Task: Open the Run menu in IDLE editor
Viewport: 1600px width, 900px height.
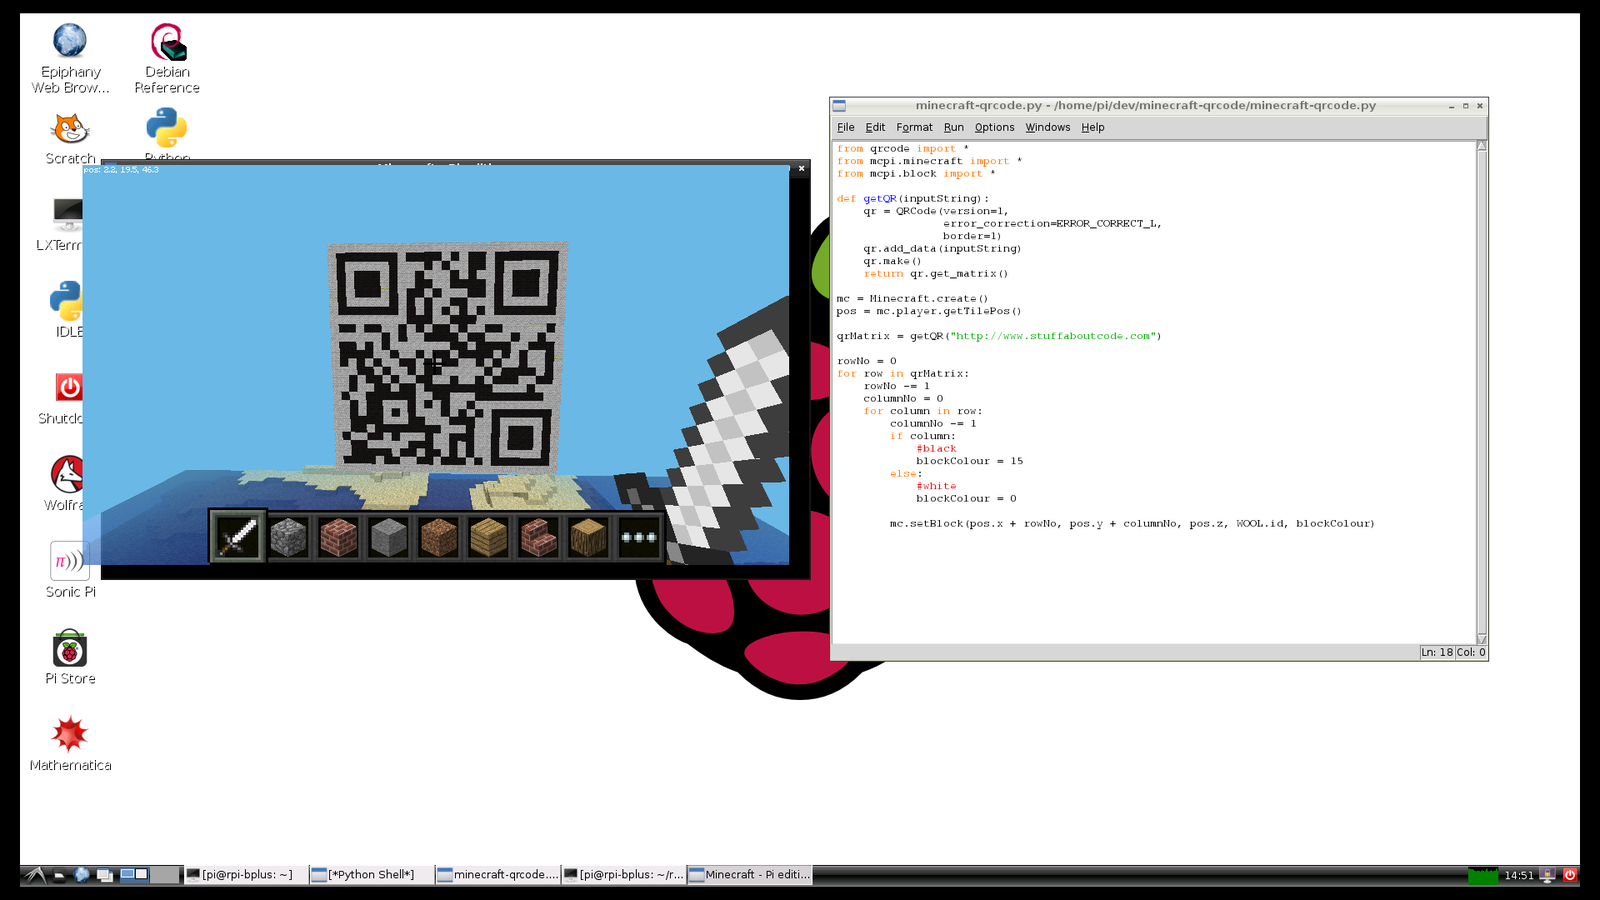Action: click(954, 127)
